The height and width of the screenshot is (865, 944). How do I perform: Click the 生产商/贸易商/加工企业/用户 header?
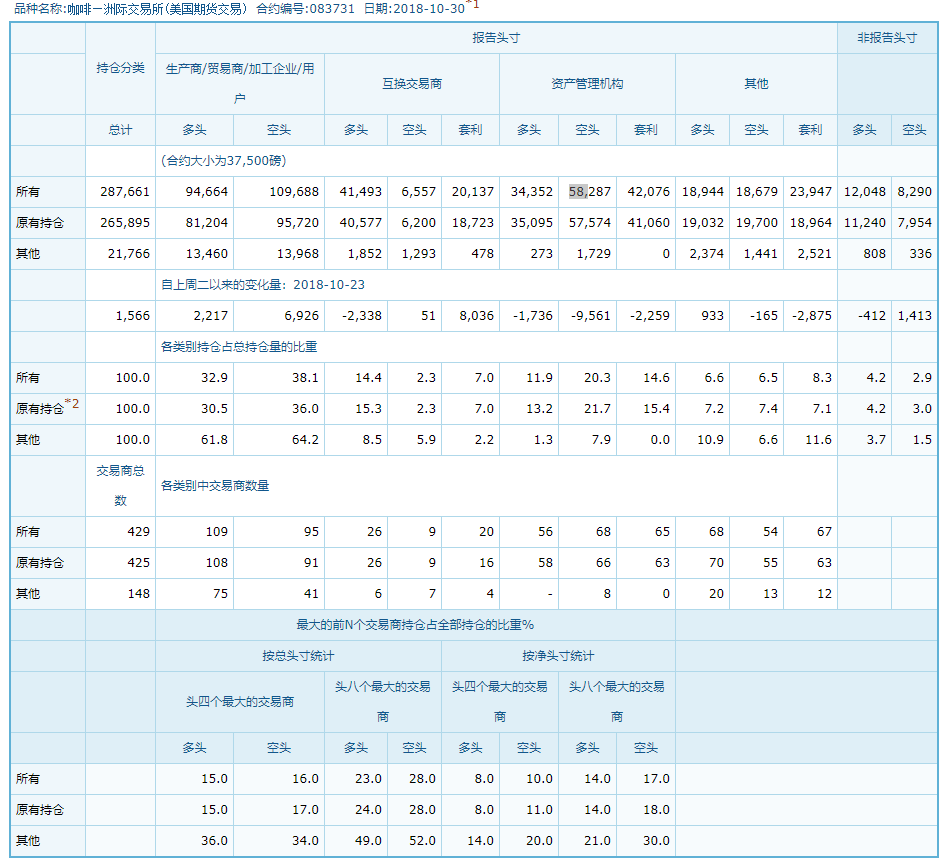(x=240, y=84)
